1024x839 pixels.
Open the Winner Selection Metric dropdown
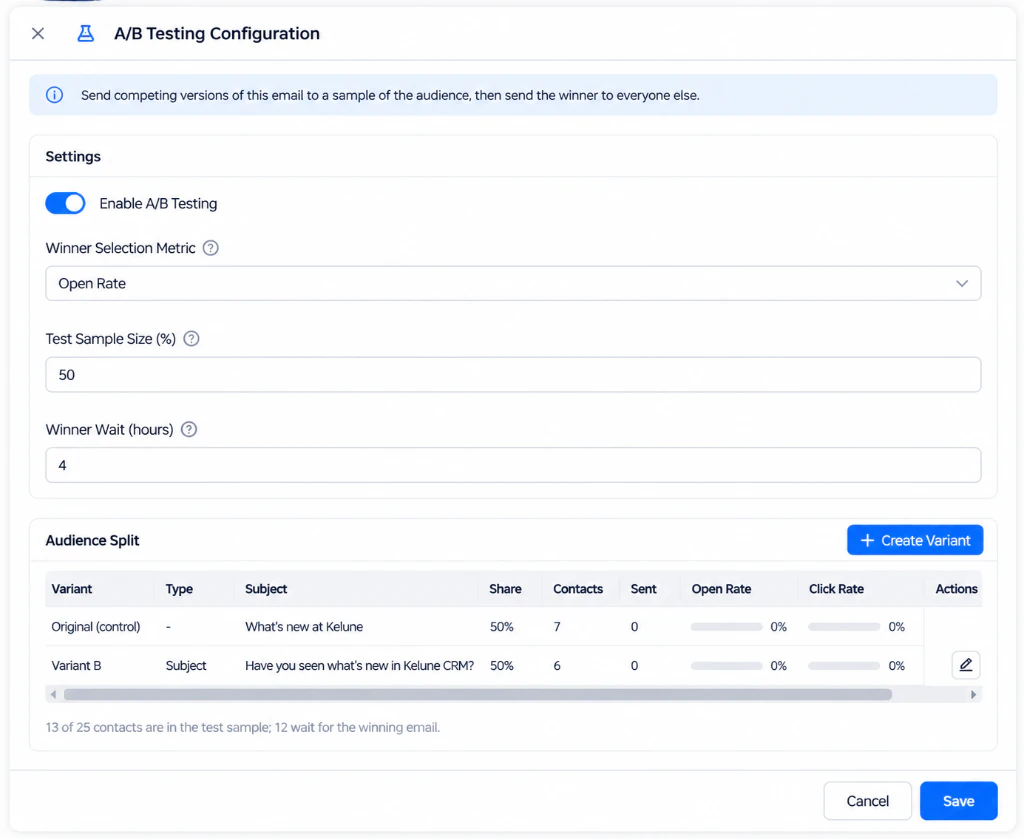[x=513, y=283]
